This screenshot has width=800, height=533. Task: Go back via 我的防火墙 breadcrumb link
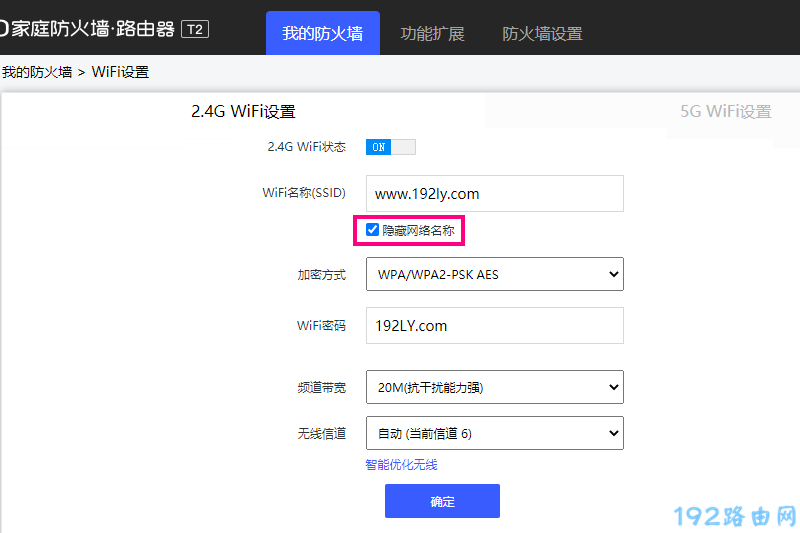pos(35,72)
